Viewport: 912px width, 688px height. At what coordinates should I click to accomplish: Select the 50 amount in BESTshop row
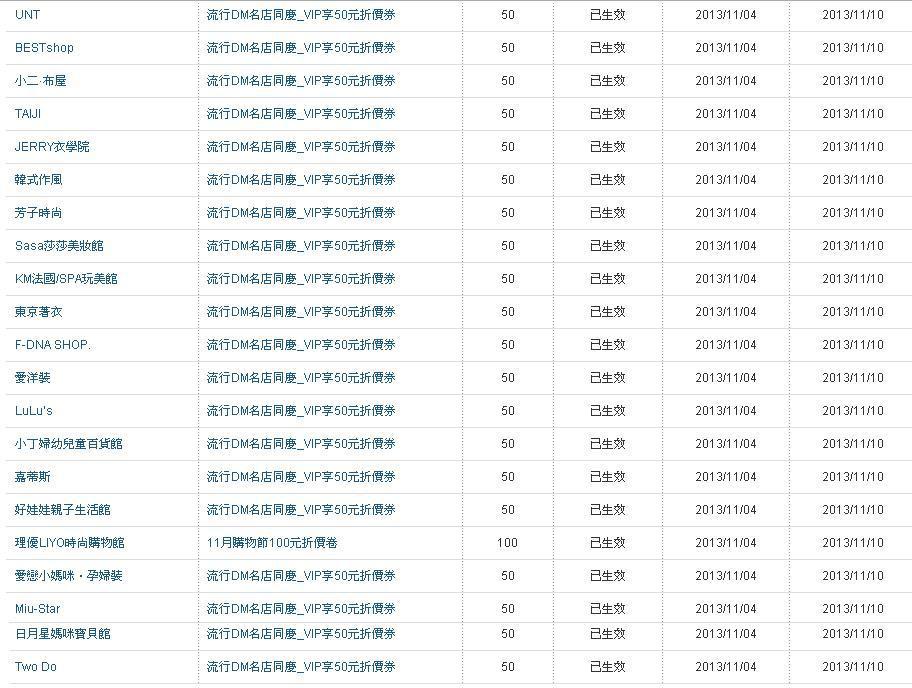(508, 48)
